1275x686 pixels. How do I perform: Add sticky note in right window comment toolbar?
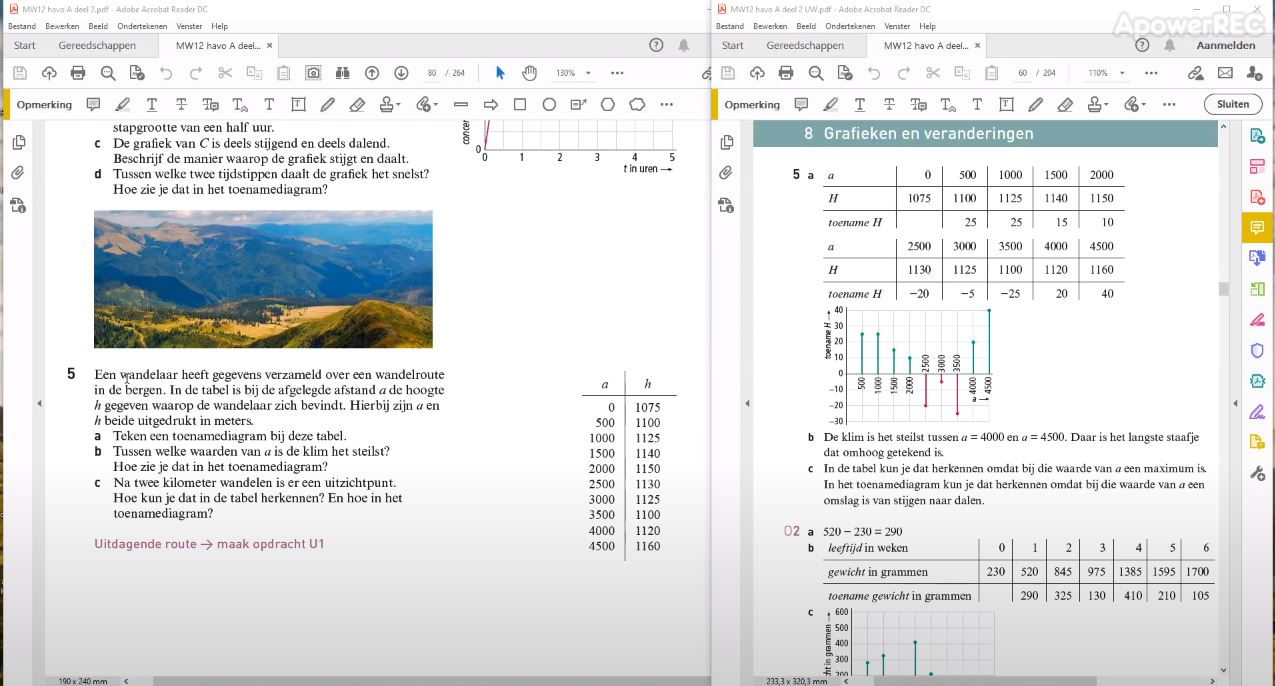(x=801, y=104)
